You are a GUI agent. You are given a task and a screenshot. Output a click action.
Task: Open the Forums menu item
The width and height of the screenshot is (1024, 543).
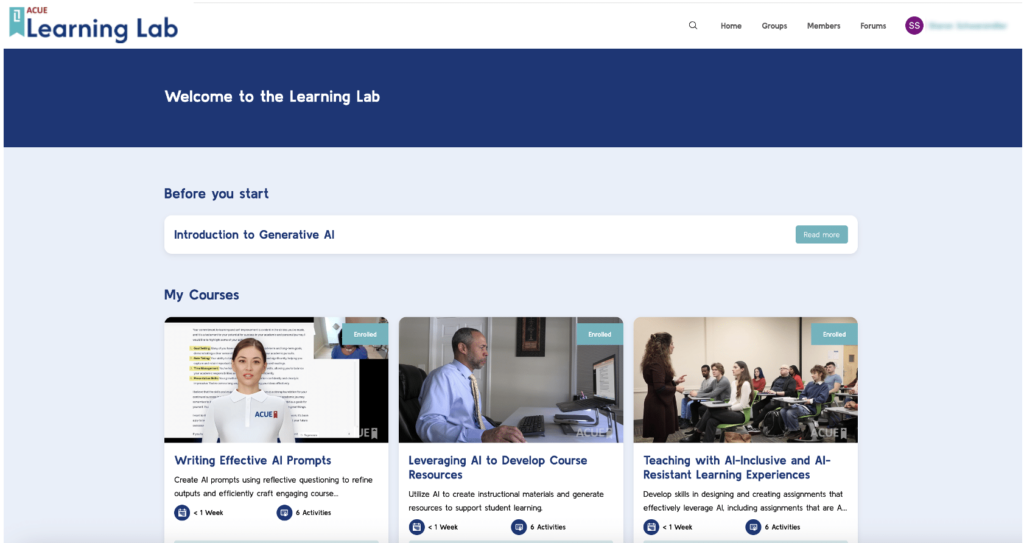click(873, 26)
